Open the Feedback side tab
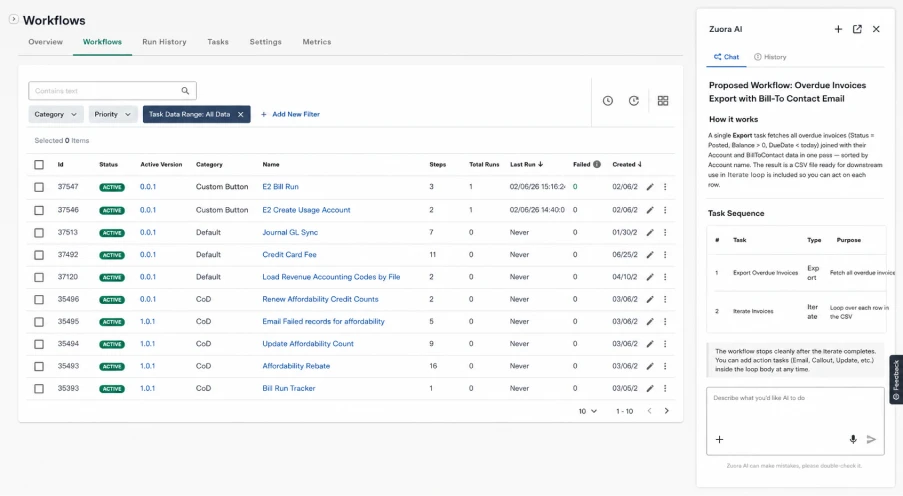This screenshot has height=496, width=903. point(896,380)
